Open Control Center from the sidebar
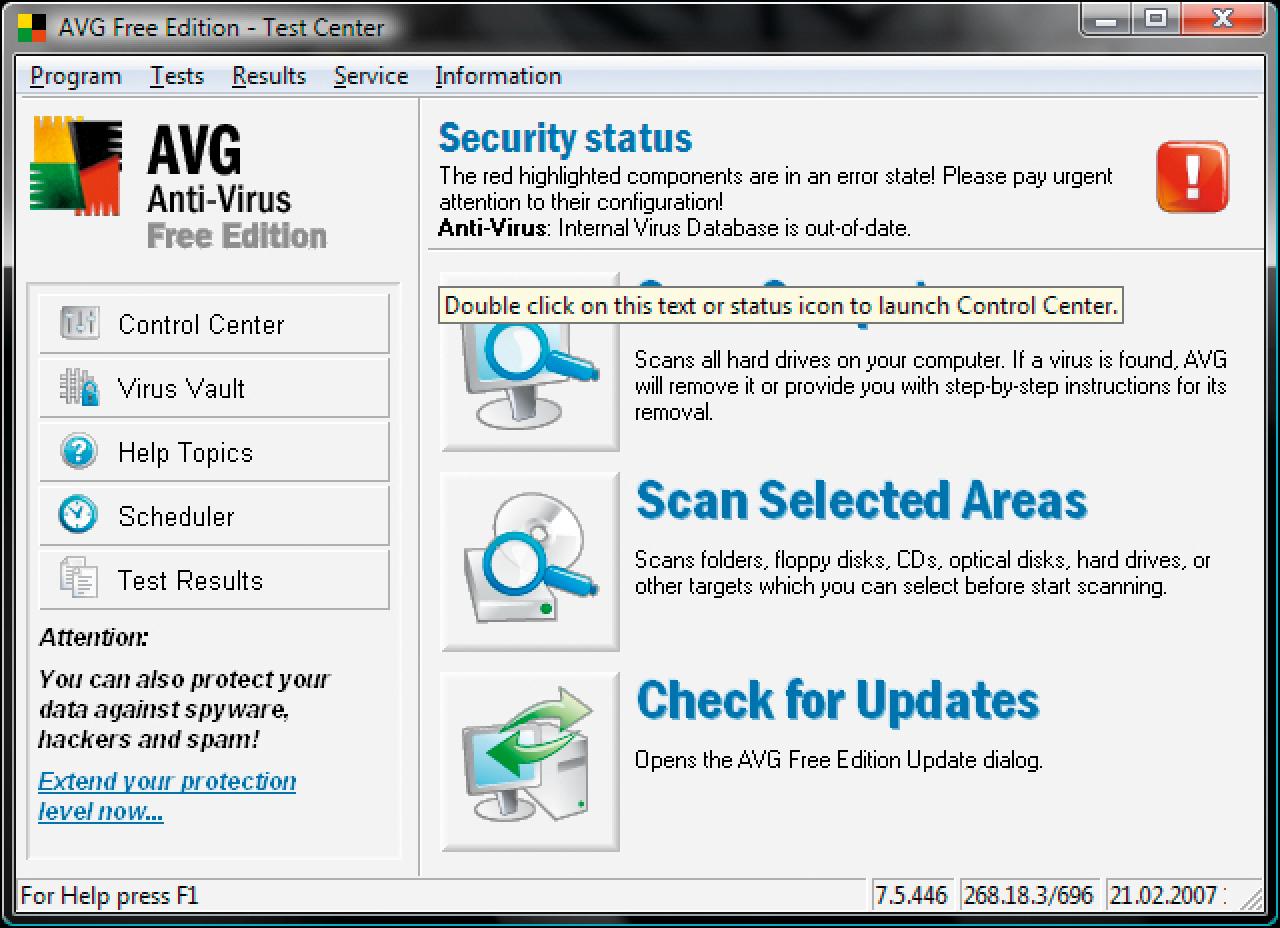Image resolution: width=1280 pixels, height=928 pixels. 214,323
